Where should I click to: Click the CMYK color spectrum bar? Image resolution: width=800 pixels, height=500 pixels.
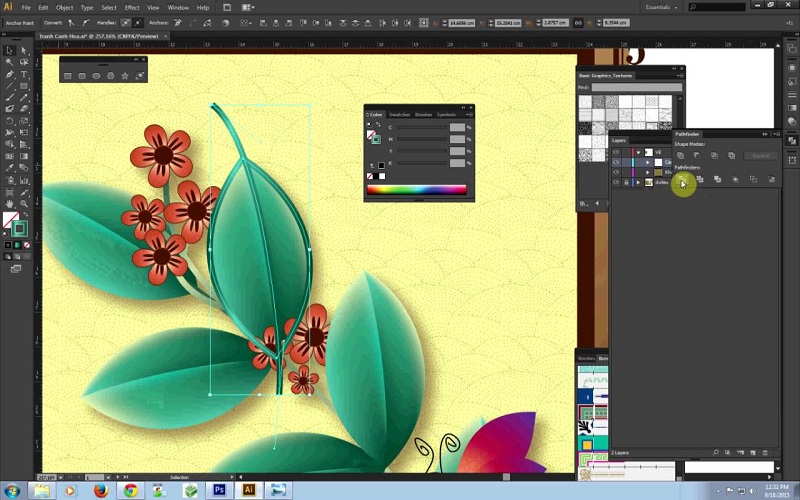pos(416,189)
